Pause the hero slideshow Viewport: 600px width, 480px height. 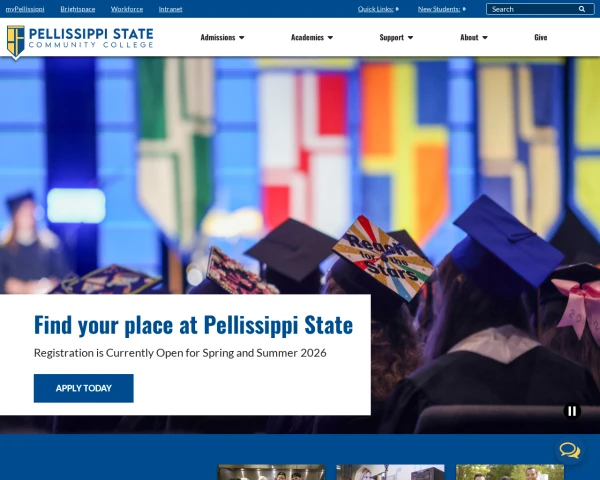pos(572,411)
